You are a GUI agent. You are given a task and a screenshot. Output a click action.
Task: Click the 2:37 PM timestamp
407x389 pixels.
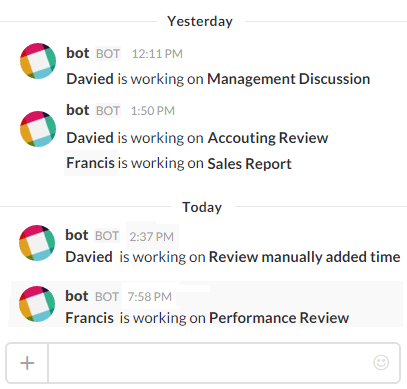(x=151, y=237)
